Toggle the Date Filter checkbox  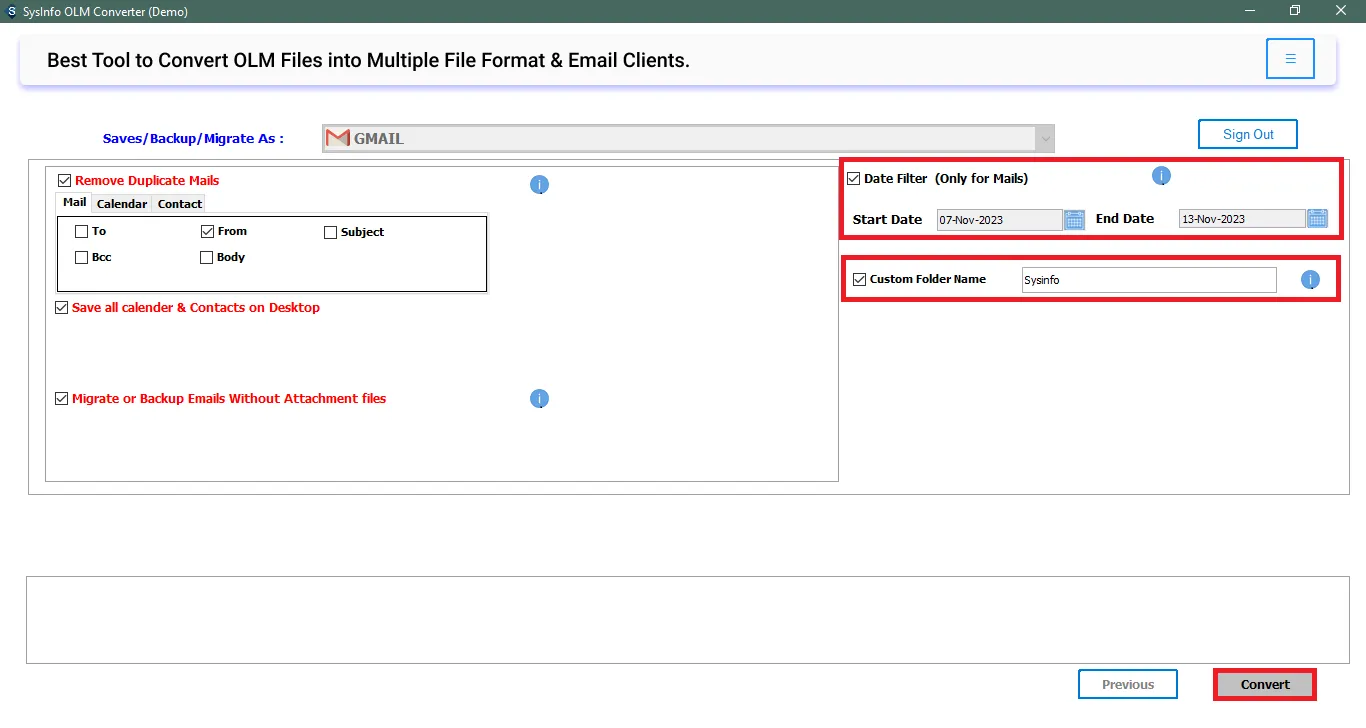(853, 179)
